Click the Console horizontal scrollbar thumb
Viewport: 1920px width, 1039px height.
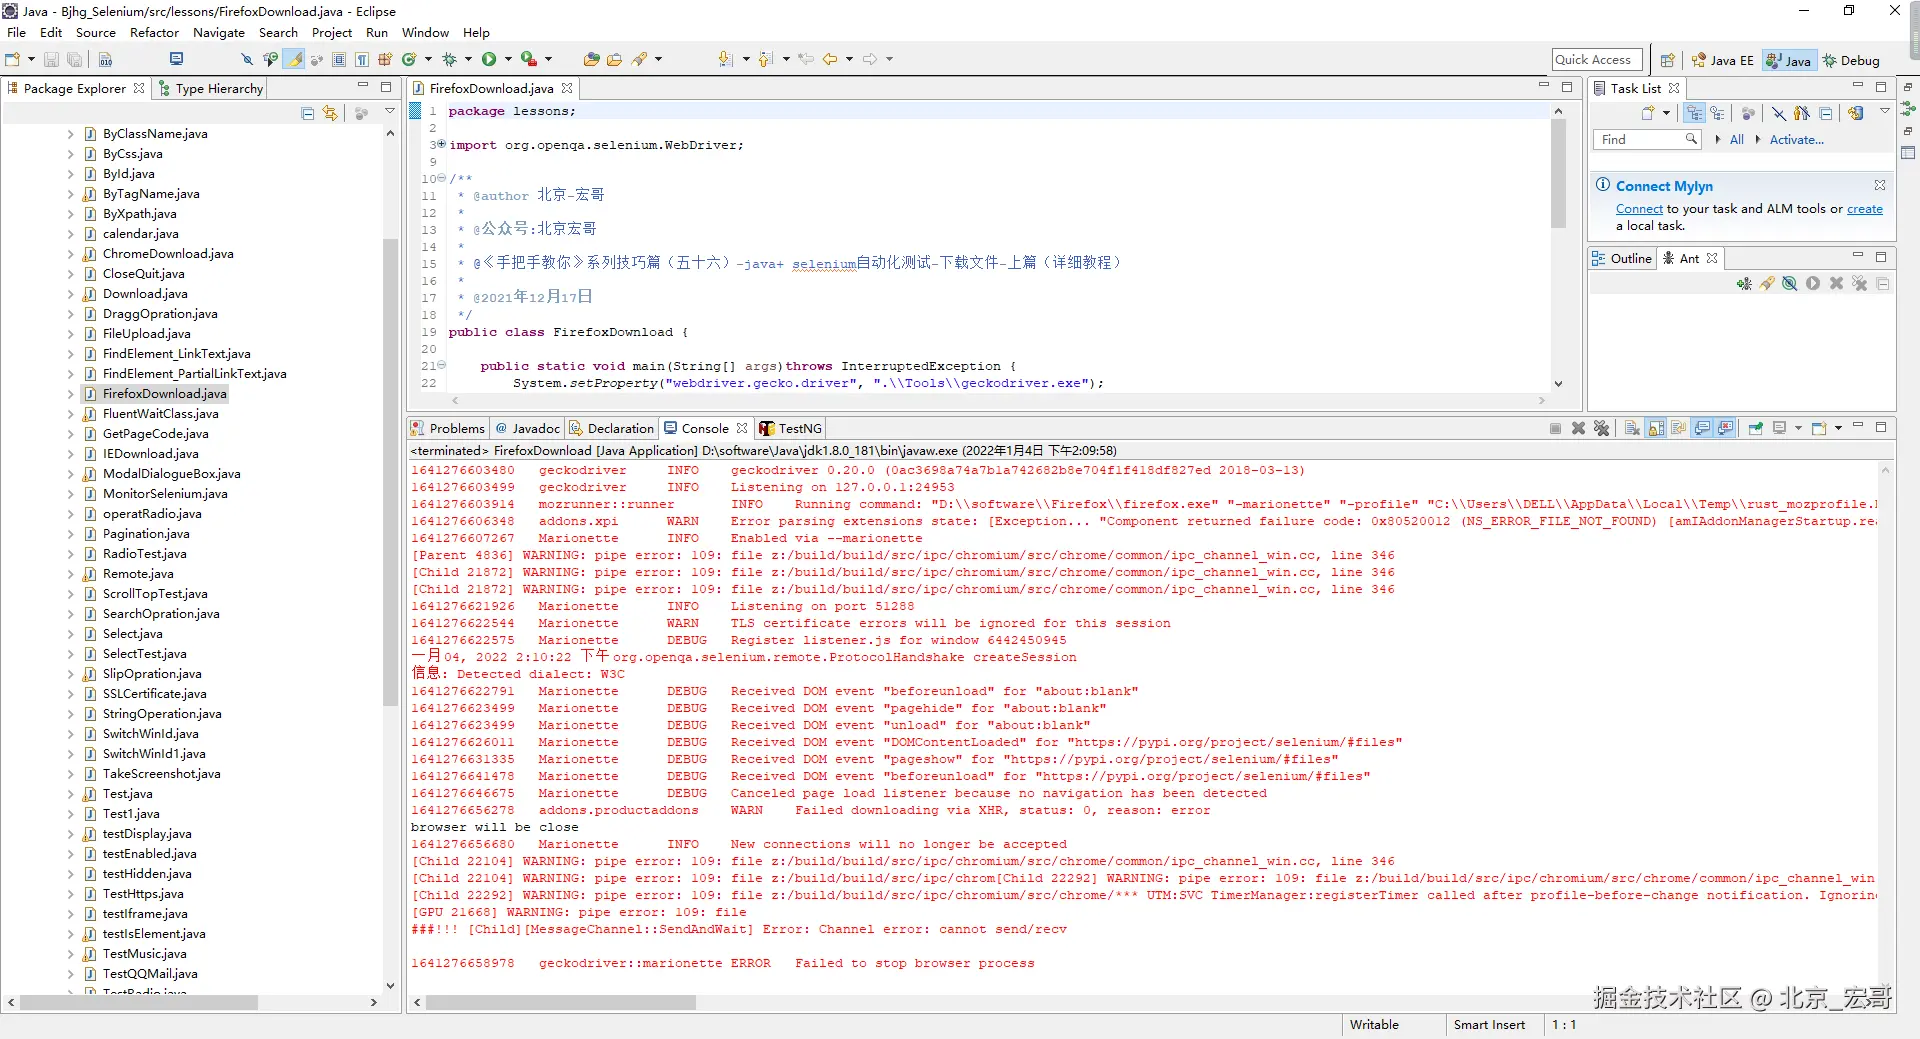point(561,1002)
